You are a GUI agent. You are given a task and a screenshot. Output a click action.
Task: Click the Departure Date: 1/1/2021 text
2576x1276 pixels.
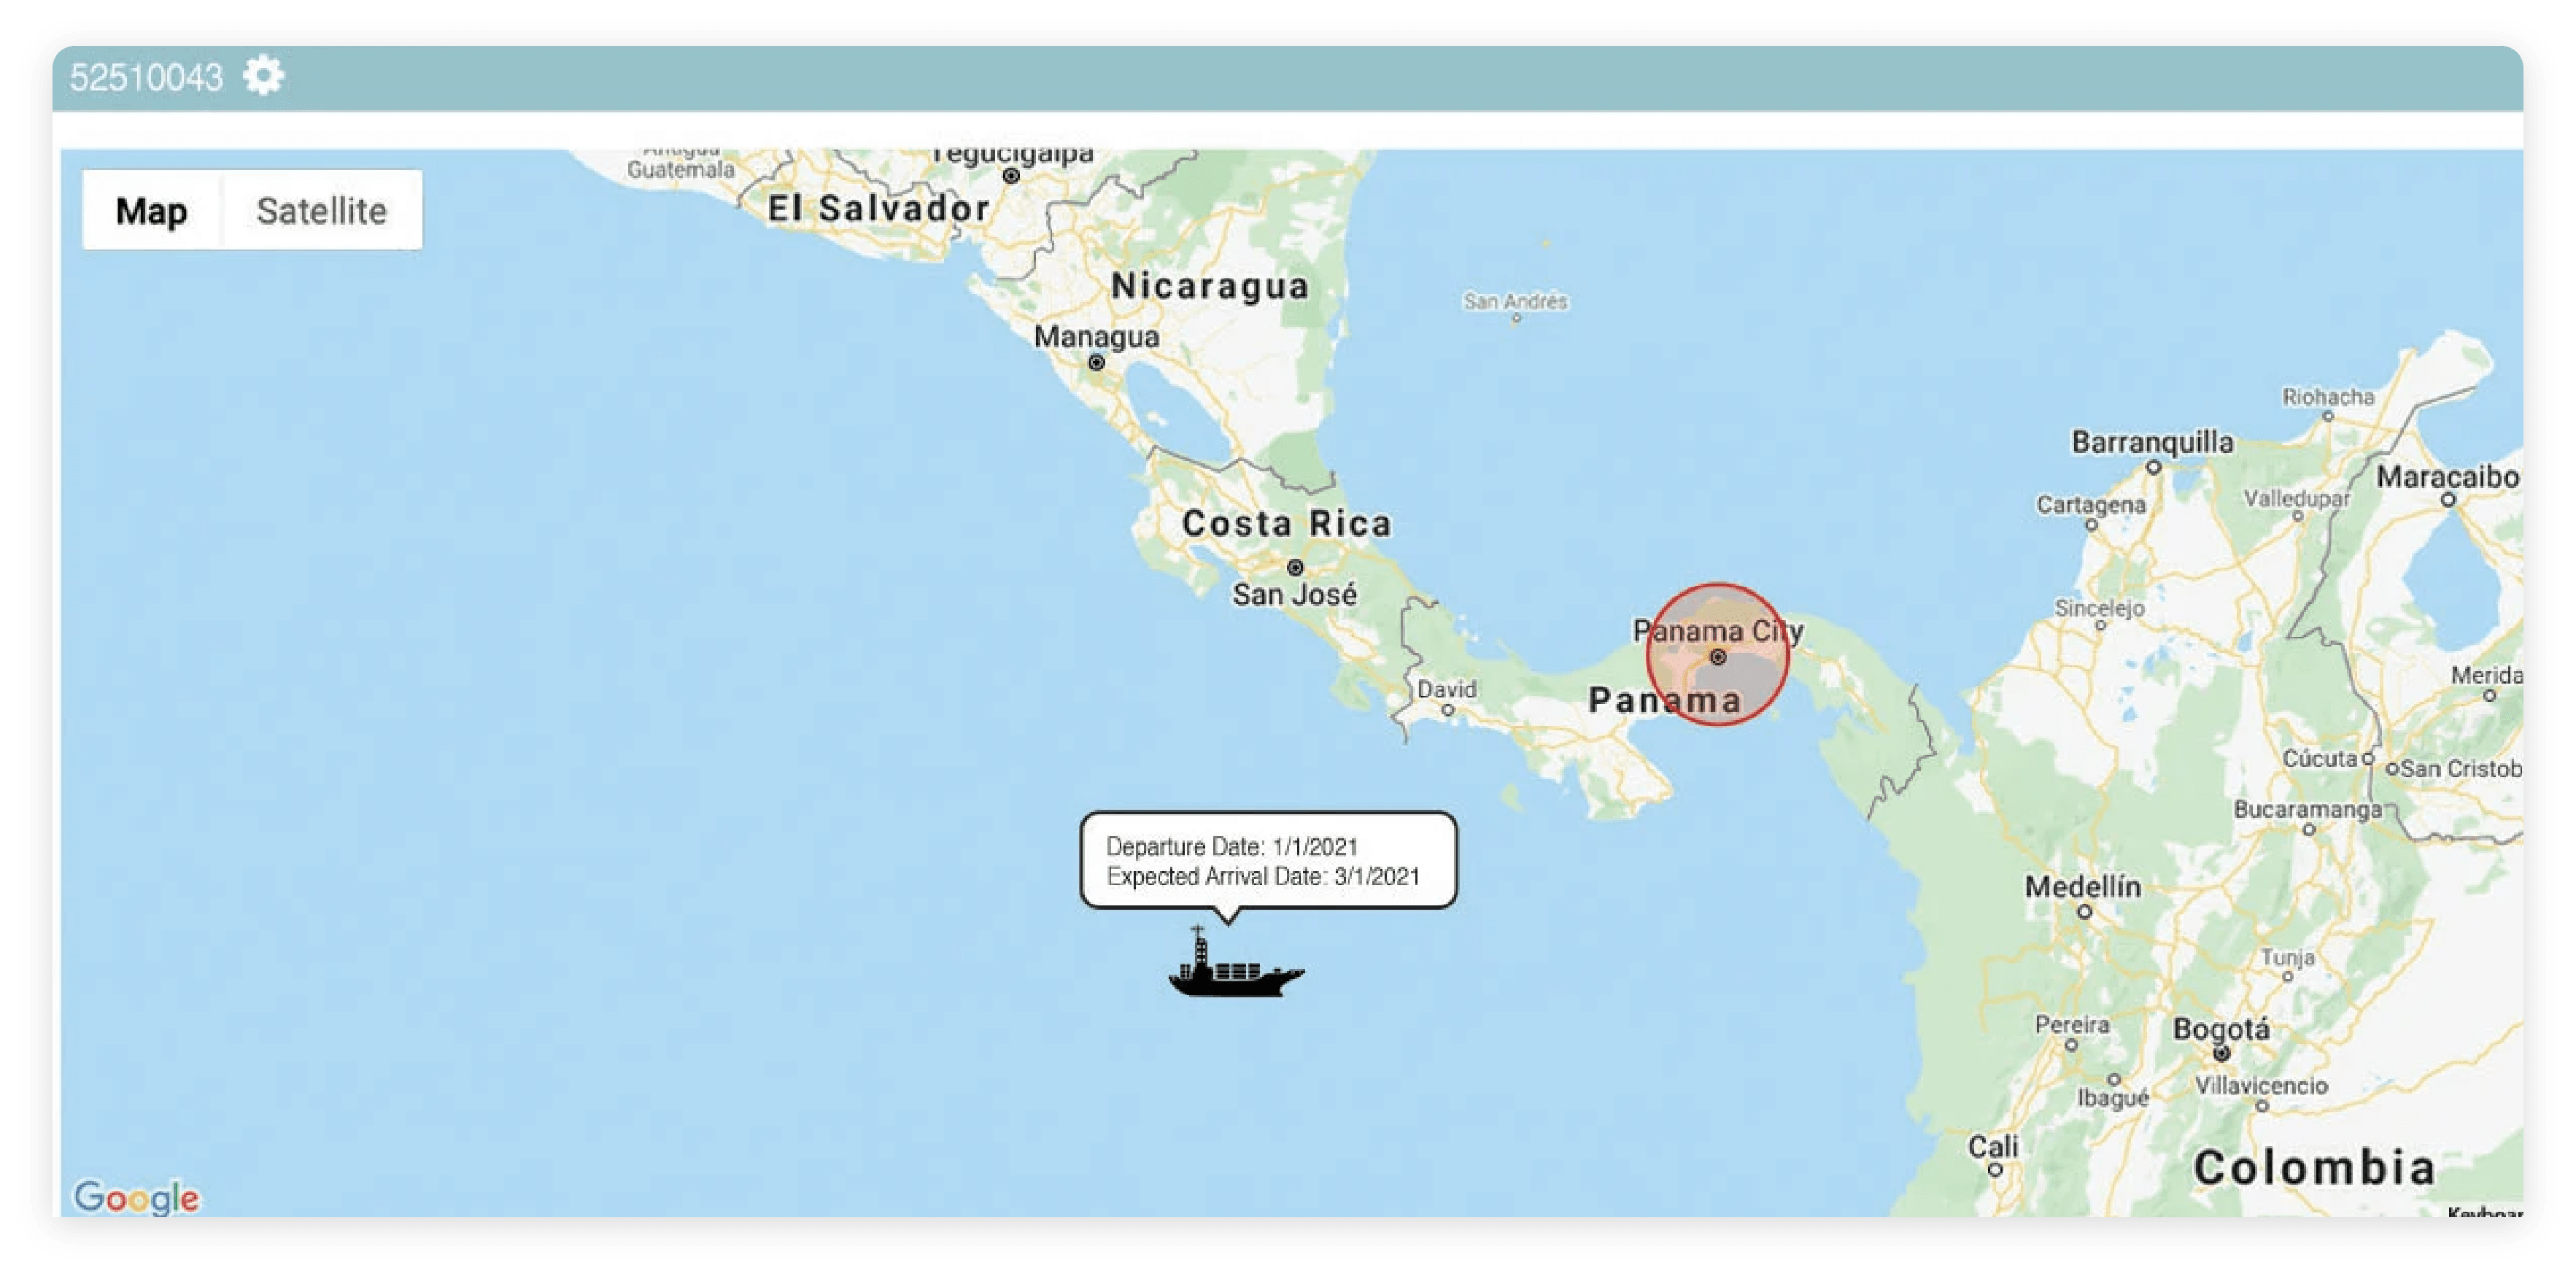point(1231,846)
